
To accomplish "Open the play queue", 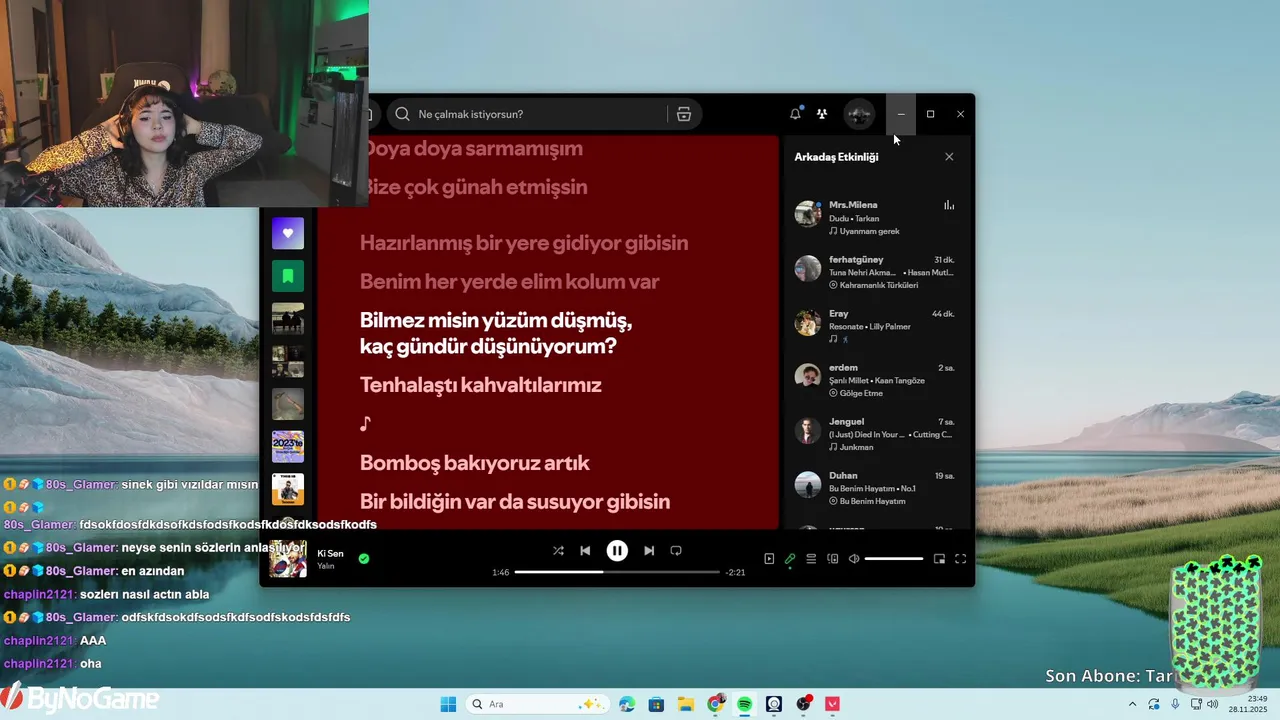I will point(812,559).
